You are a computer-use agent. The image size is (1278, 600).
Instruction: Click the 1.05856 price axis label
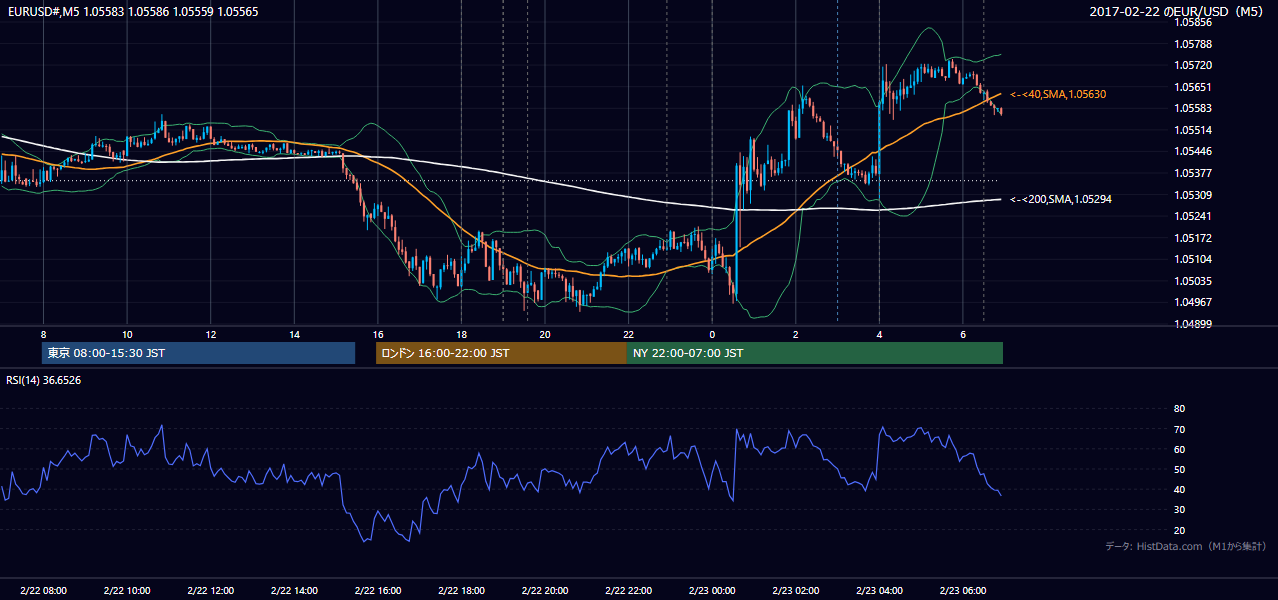1194,22
